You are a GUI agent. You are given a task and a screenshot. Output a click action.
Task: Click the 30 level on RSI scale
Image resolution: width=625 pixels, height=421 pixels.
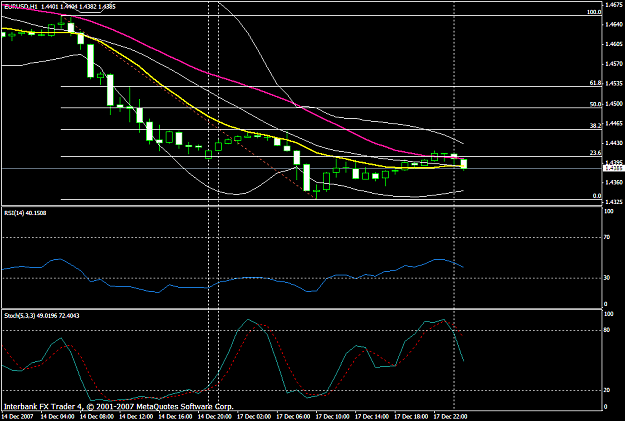click(607, 278)
